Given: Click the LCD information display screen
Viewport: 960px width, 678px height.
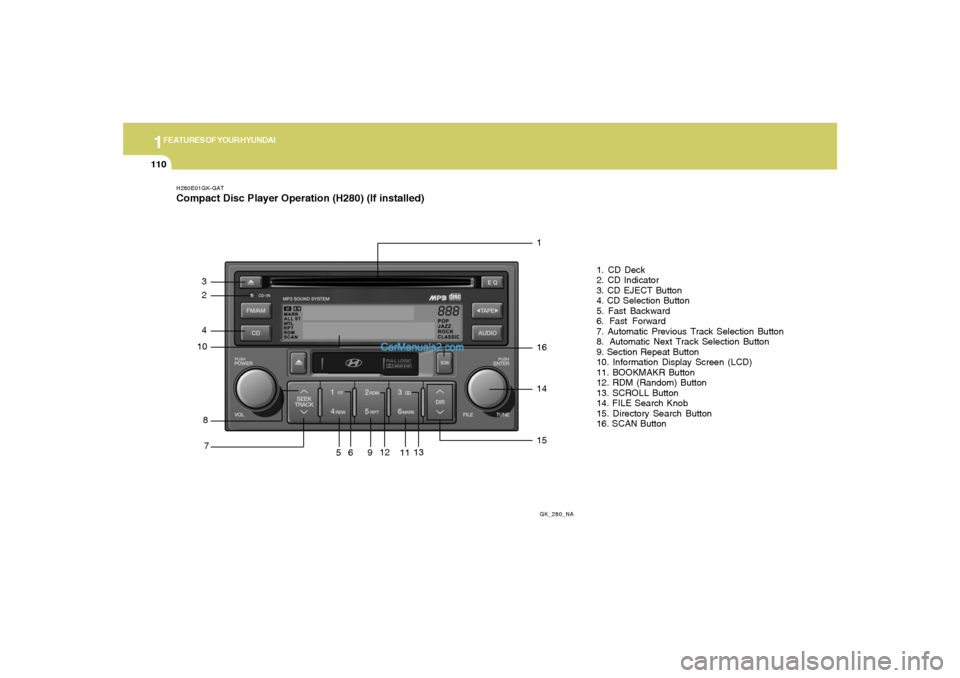Looking at the screenshot, I should (x=372, y=322).
